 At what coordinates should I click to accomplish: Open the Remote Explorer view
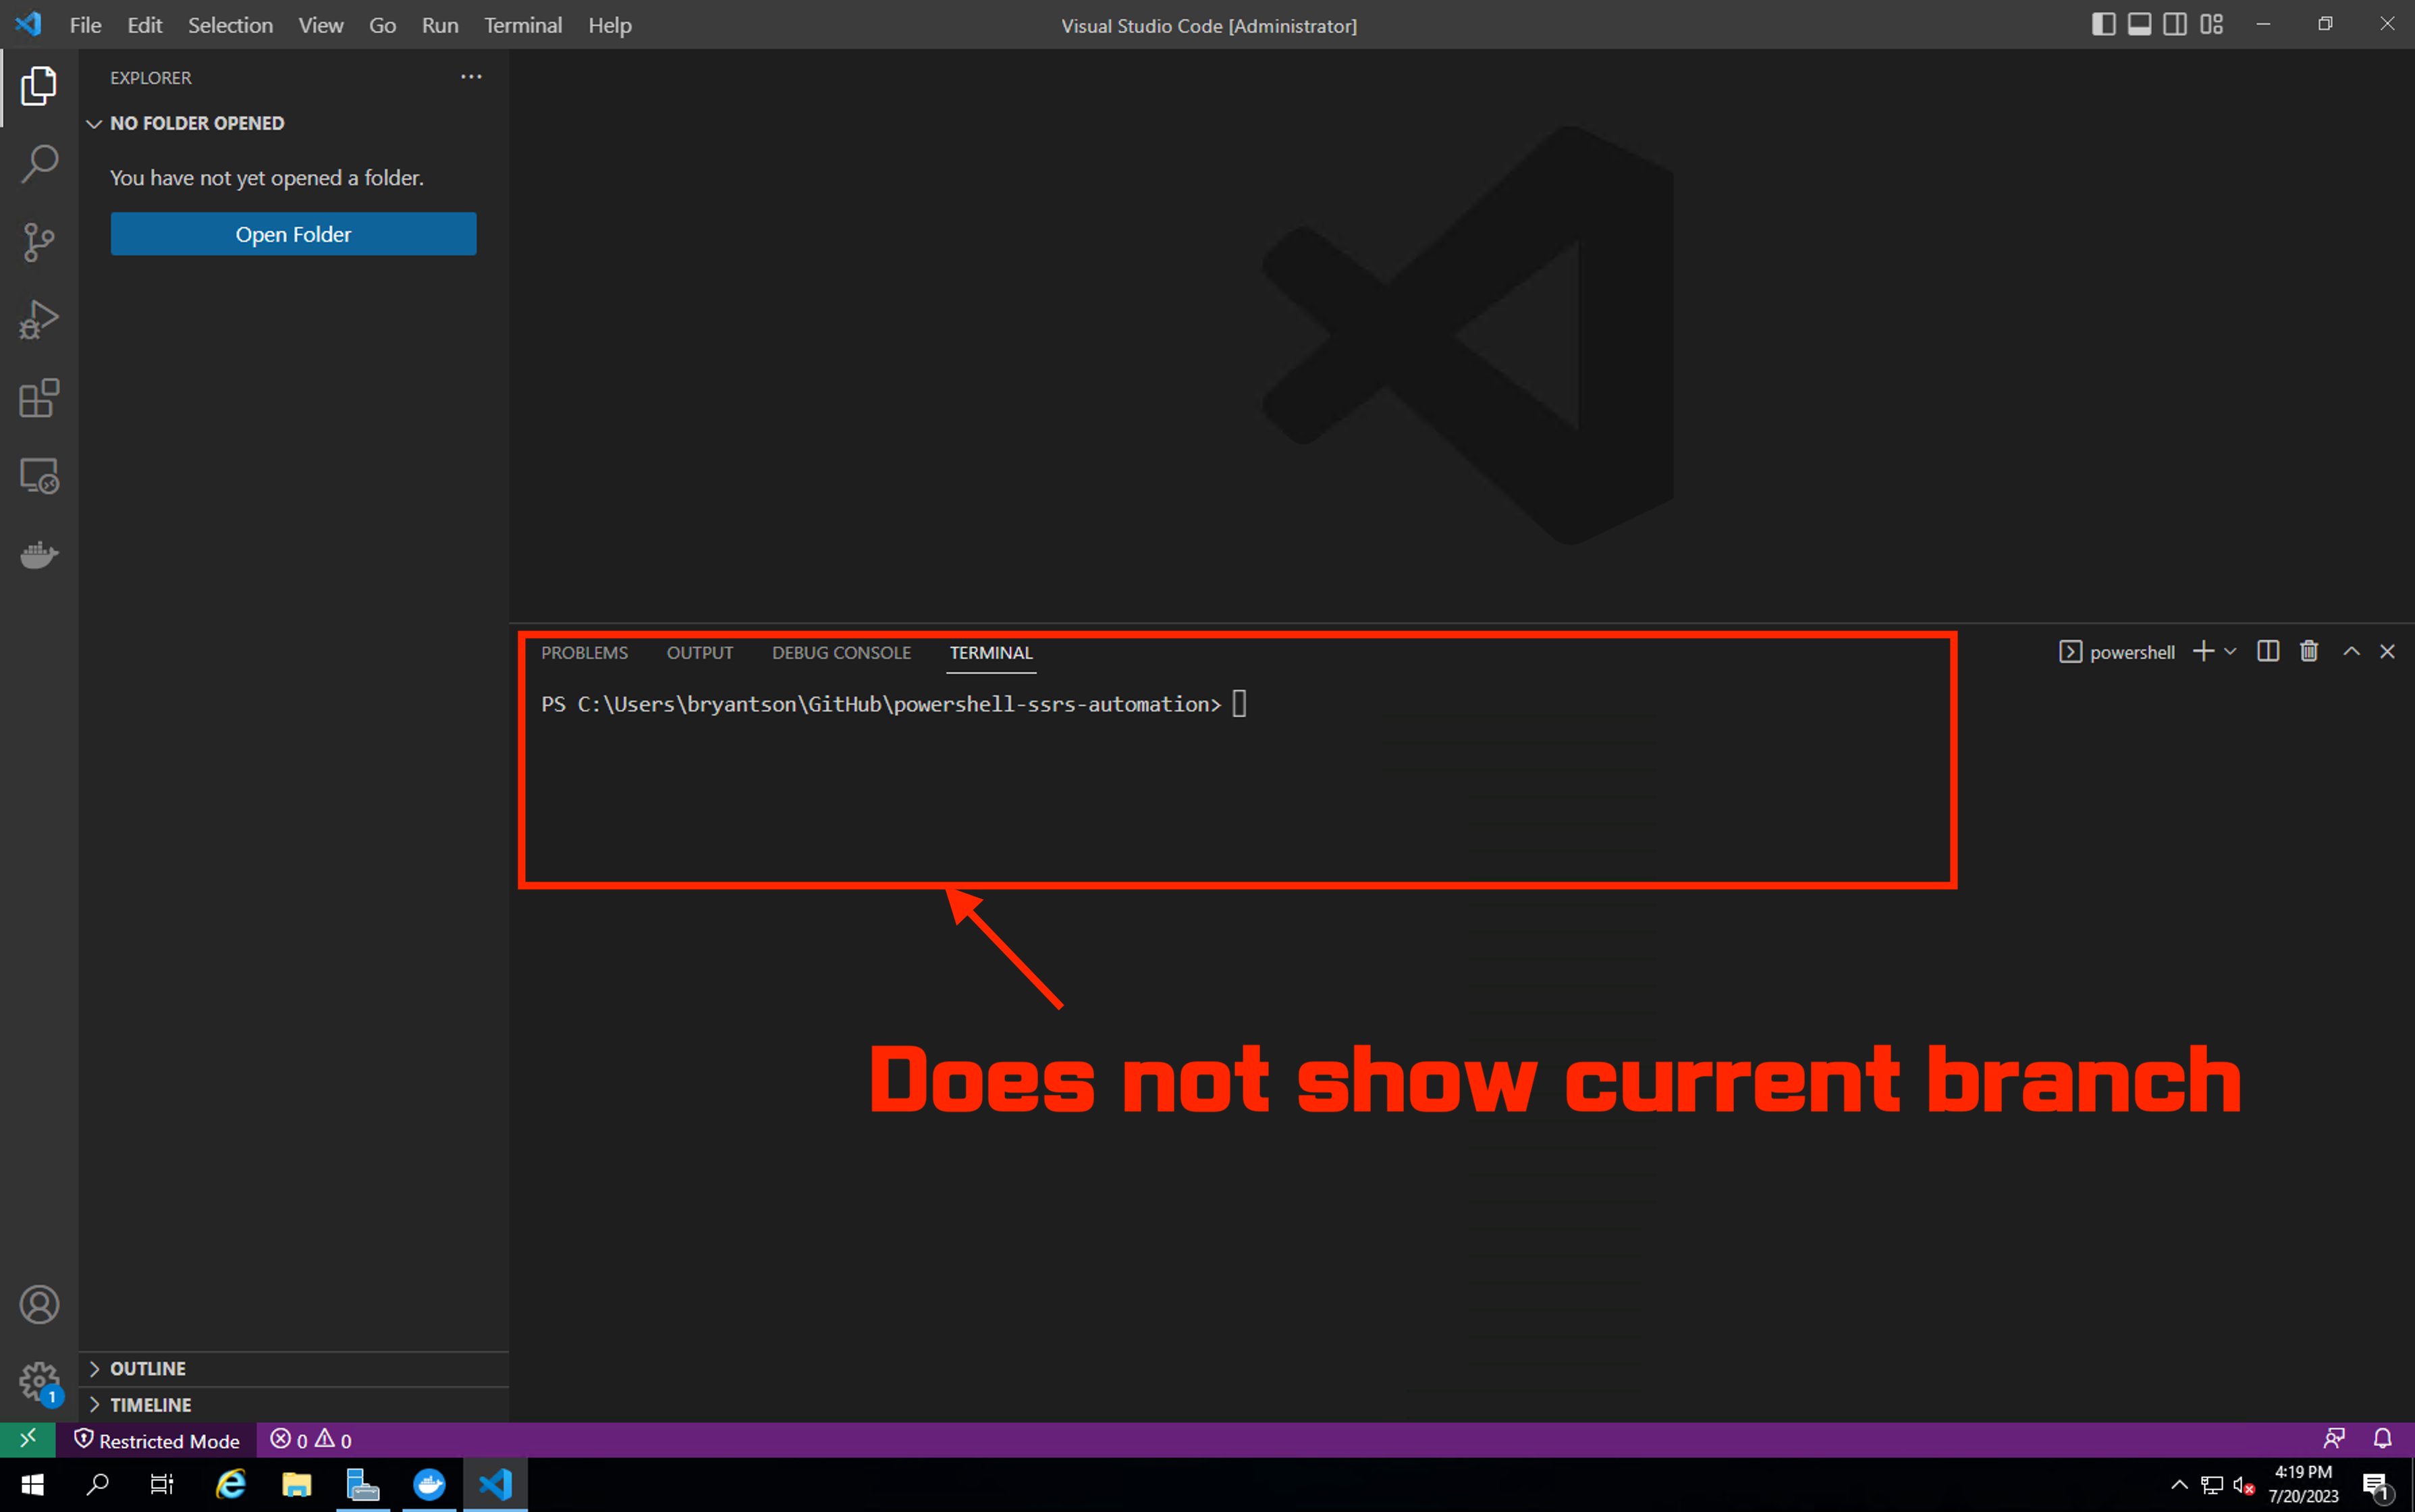39,476
